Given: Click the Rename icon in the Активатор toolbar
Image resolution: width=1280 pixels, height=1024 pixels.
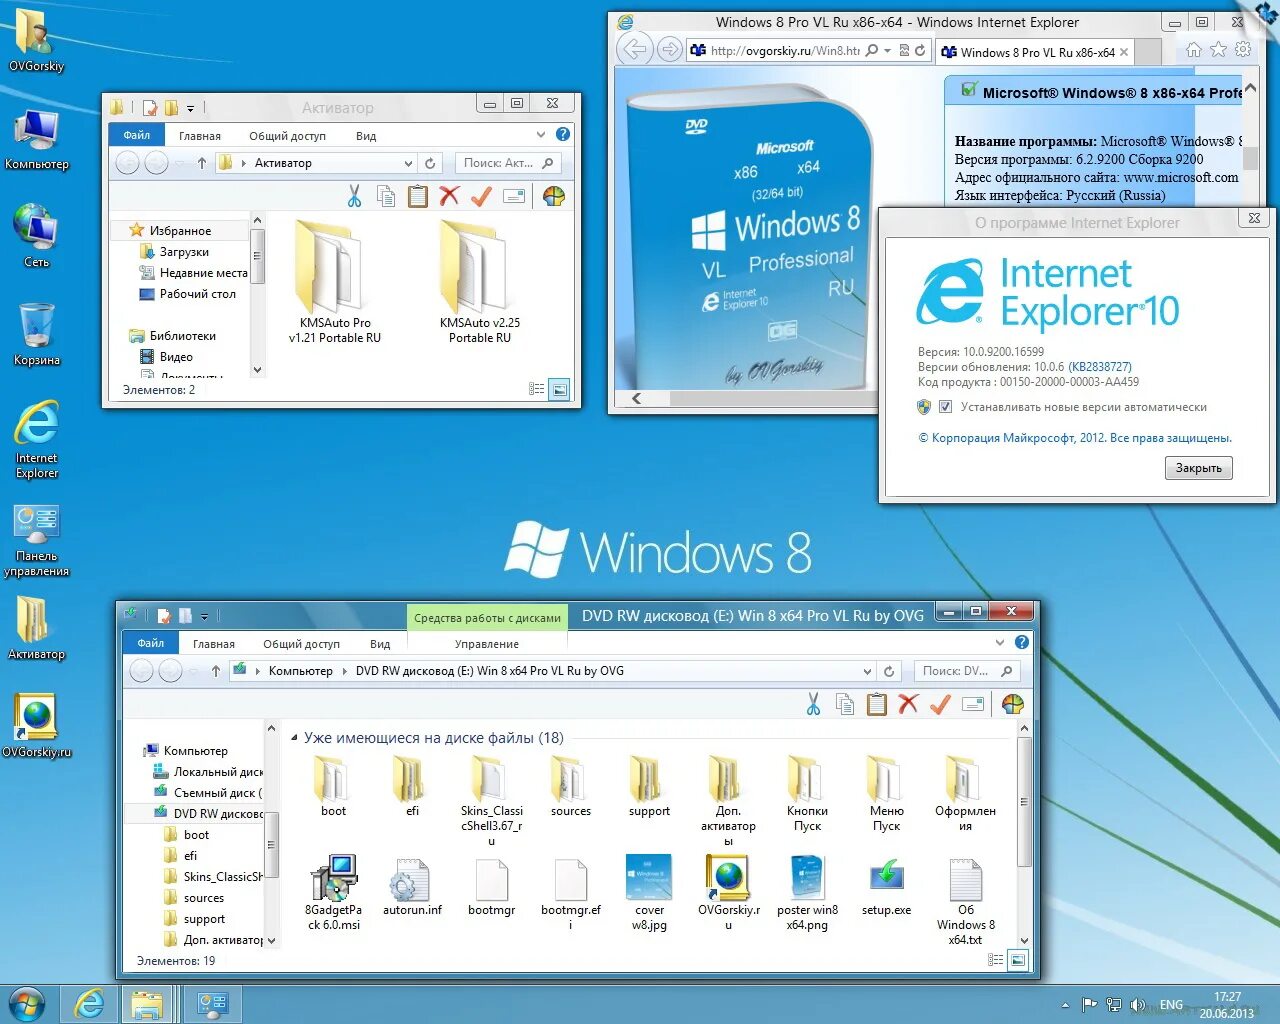Looking at the screenshot, I should (514, 196).
